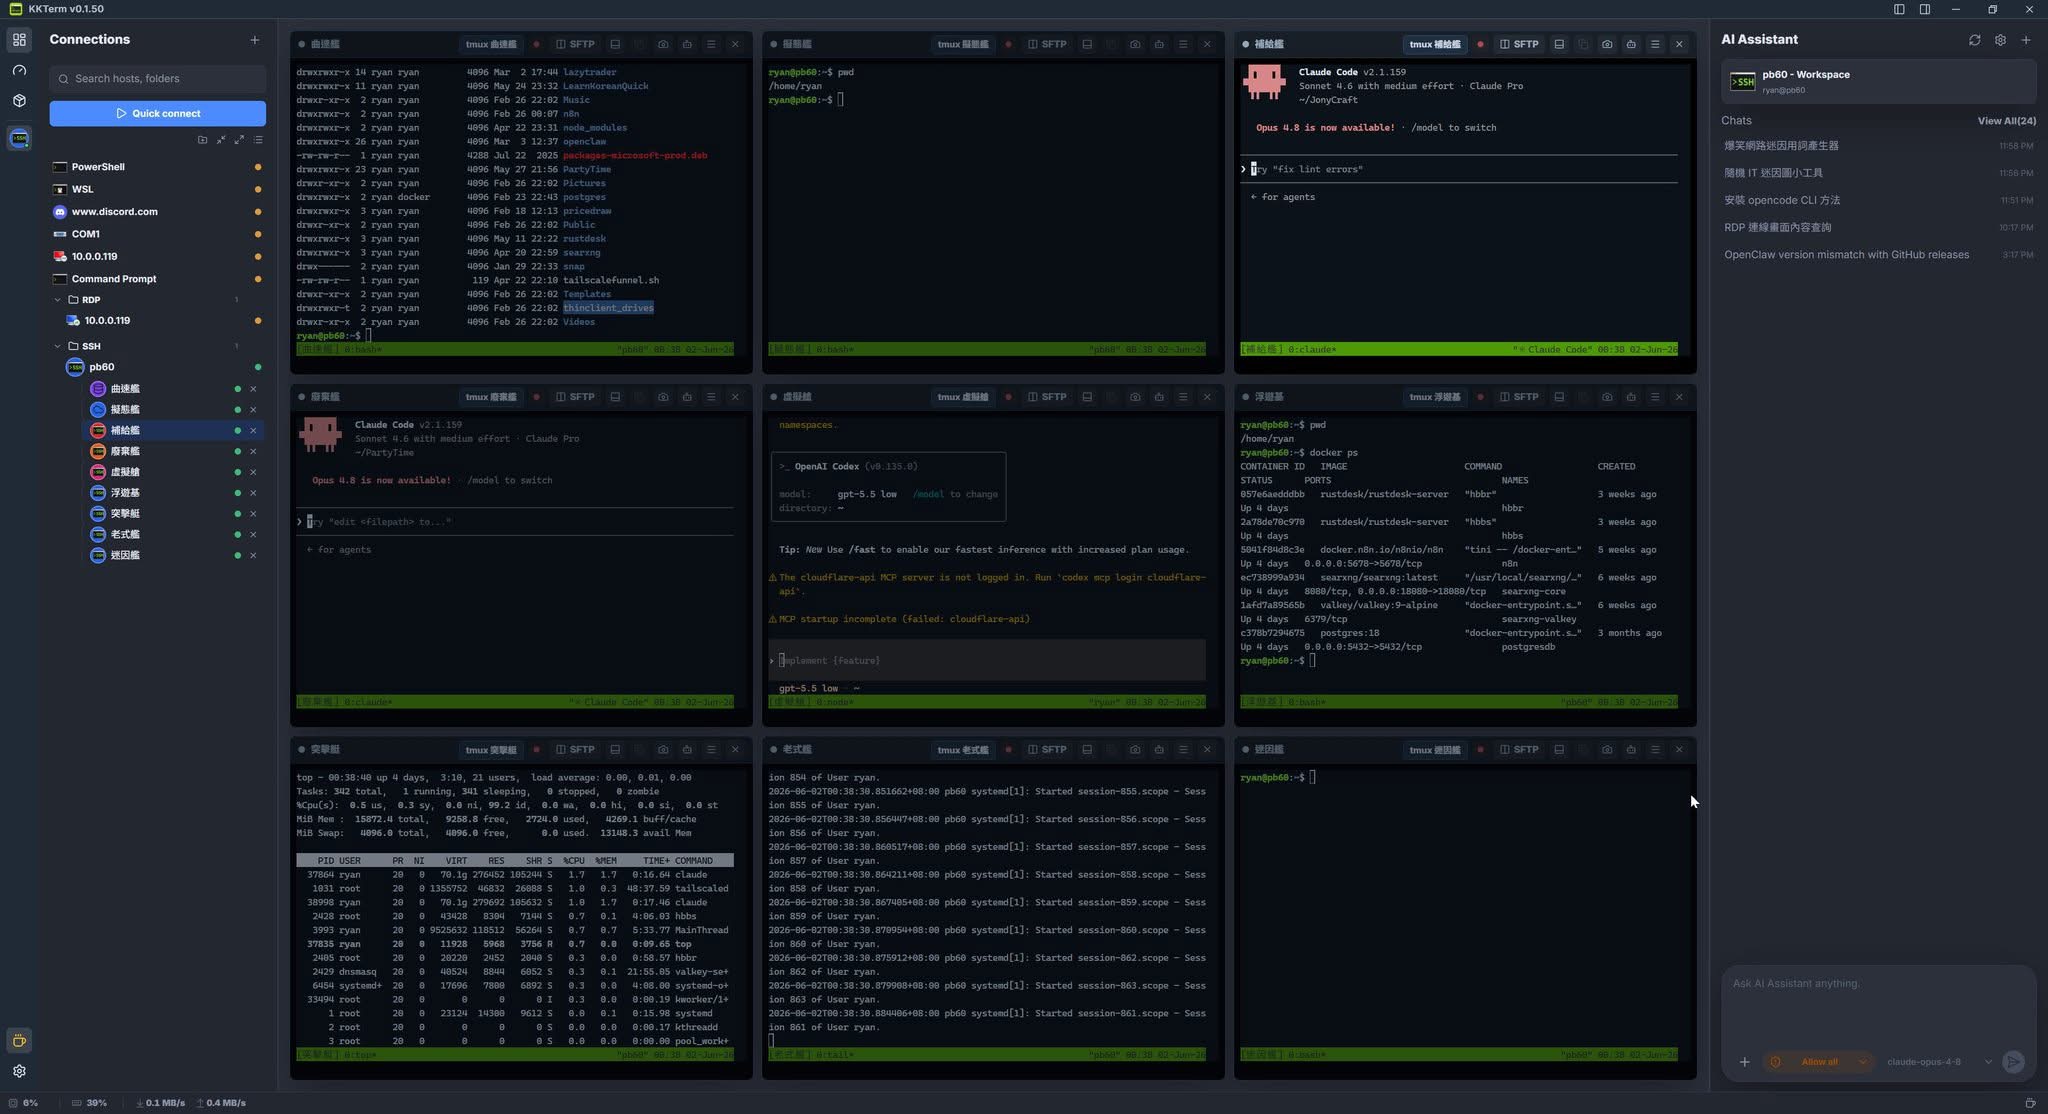The height and width of the screenshot is (1114, 2048).
Task: Toggle the right panel layout icon in title bar
Action: pos(1925,9)
